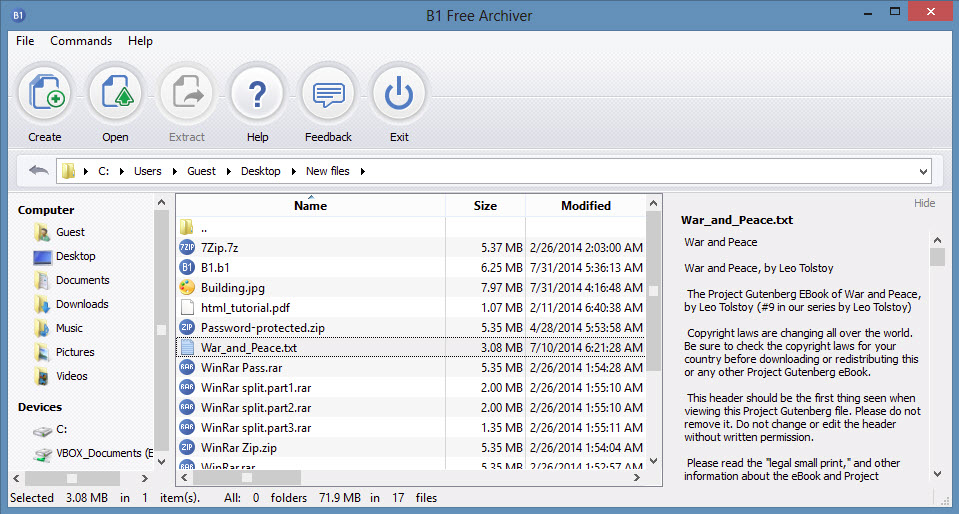Click the B1 logo in the title bar
The width and height of the screenshot is (959, 514).
coord(18,15)
